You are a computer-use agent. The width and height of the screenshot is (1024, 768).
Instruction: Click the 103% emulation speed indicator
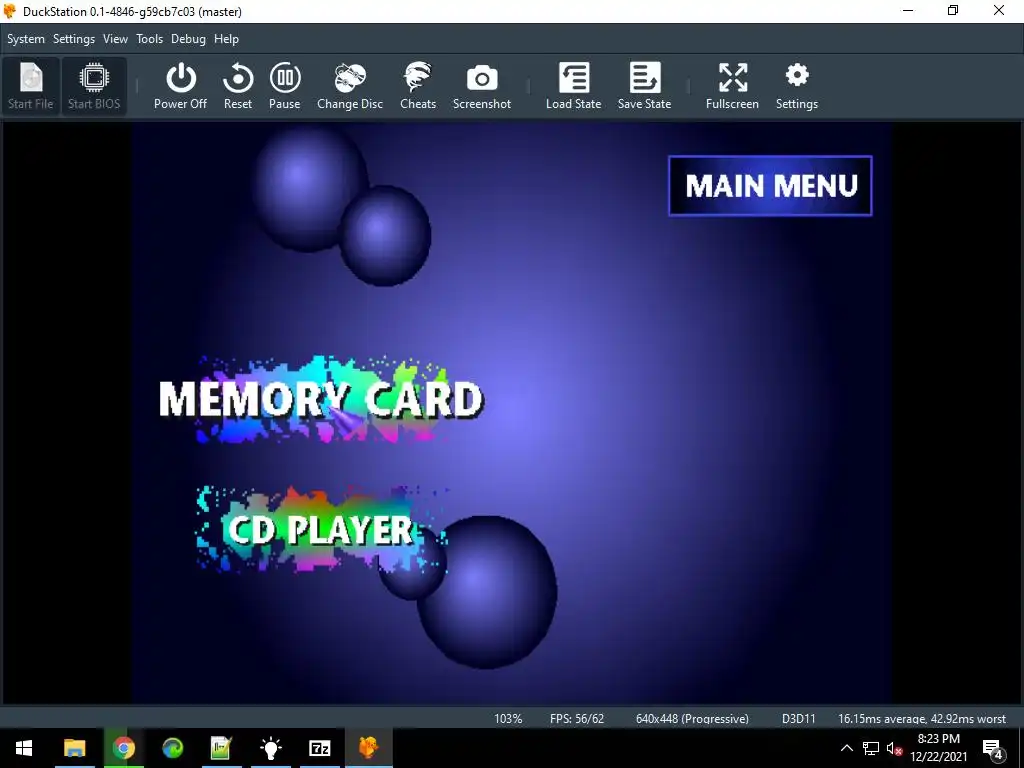pyautogui.click(x=508, y=718)
